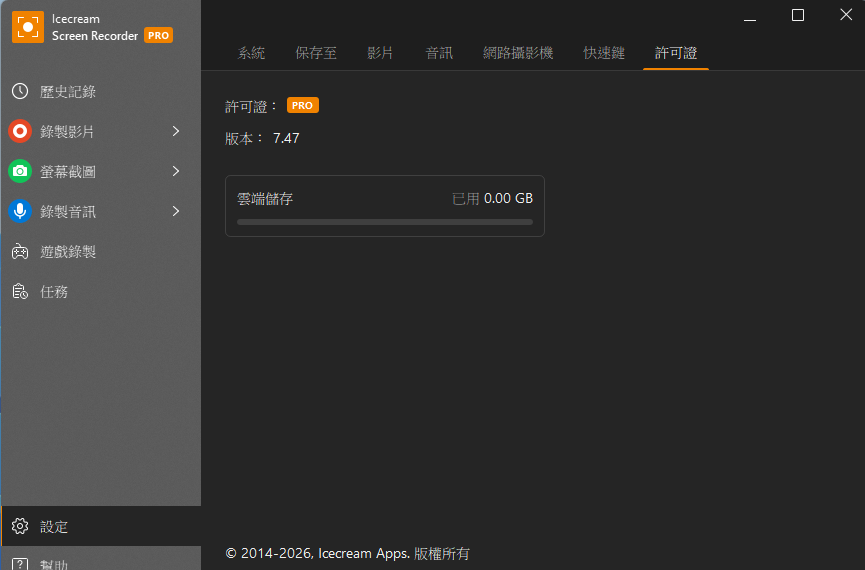Close the Icecream Screen Recorder window
Viewport: 865px width, 570px height.
(846, 15)
